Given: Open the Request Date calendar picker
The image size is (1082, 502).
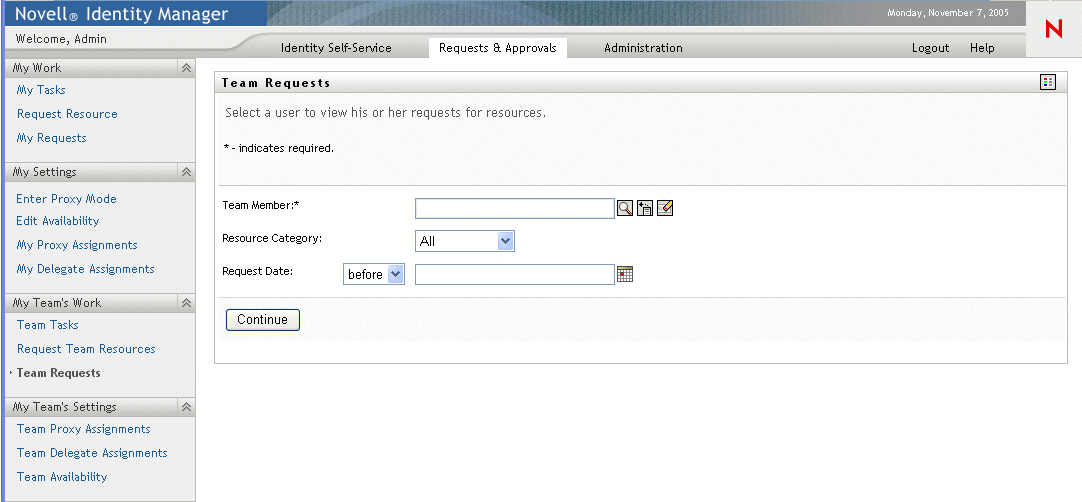Looking at the screenshot, I should tap(626, 274).
